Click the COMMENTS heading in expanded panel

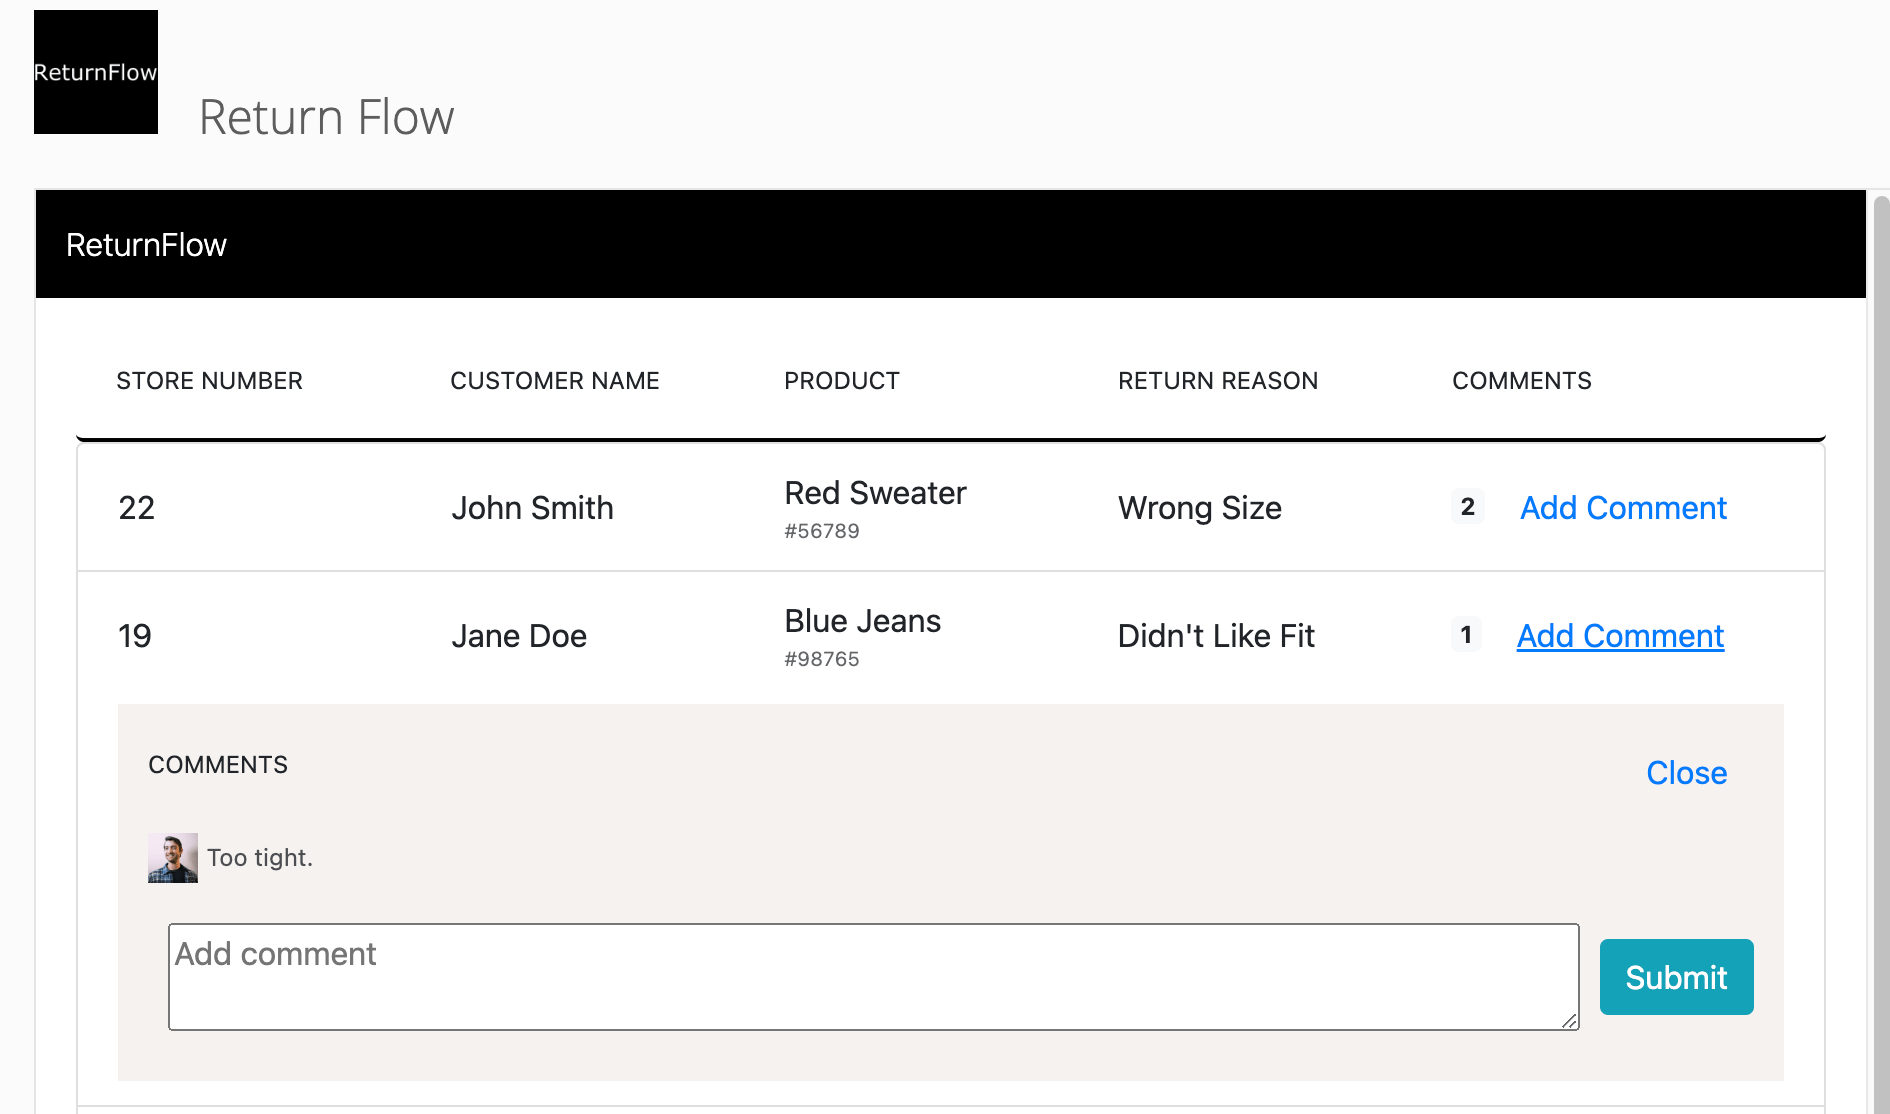coord(218,765)
